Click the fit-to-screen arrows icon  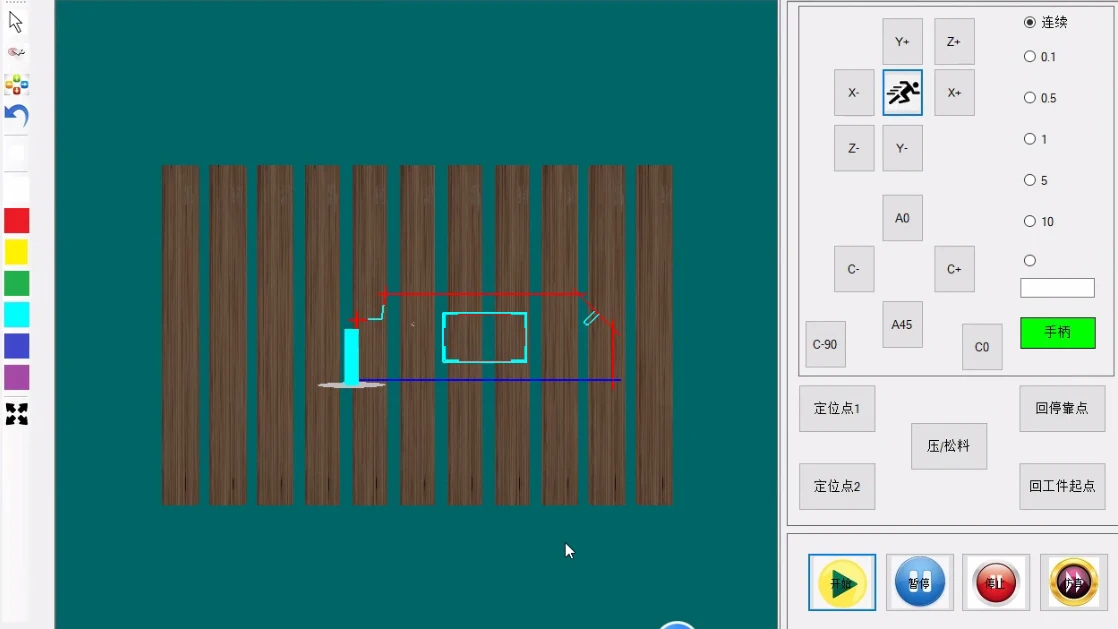coord(16,414)
